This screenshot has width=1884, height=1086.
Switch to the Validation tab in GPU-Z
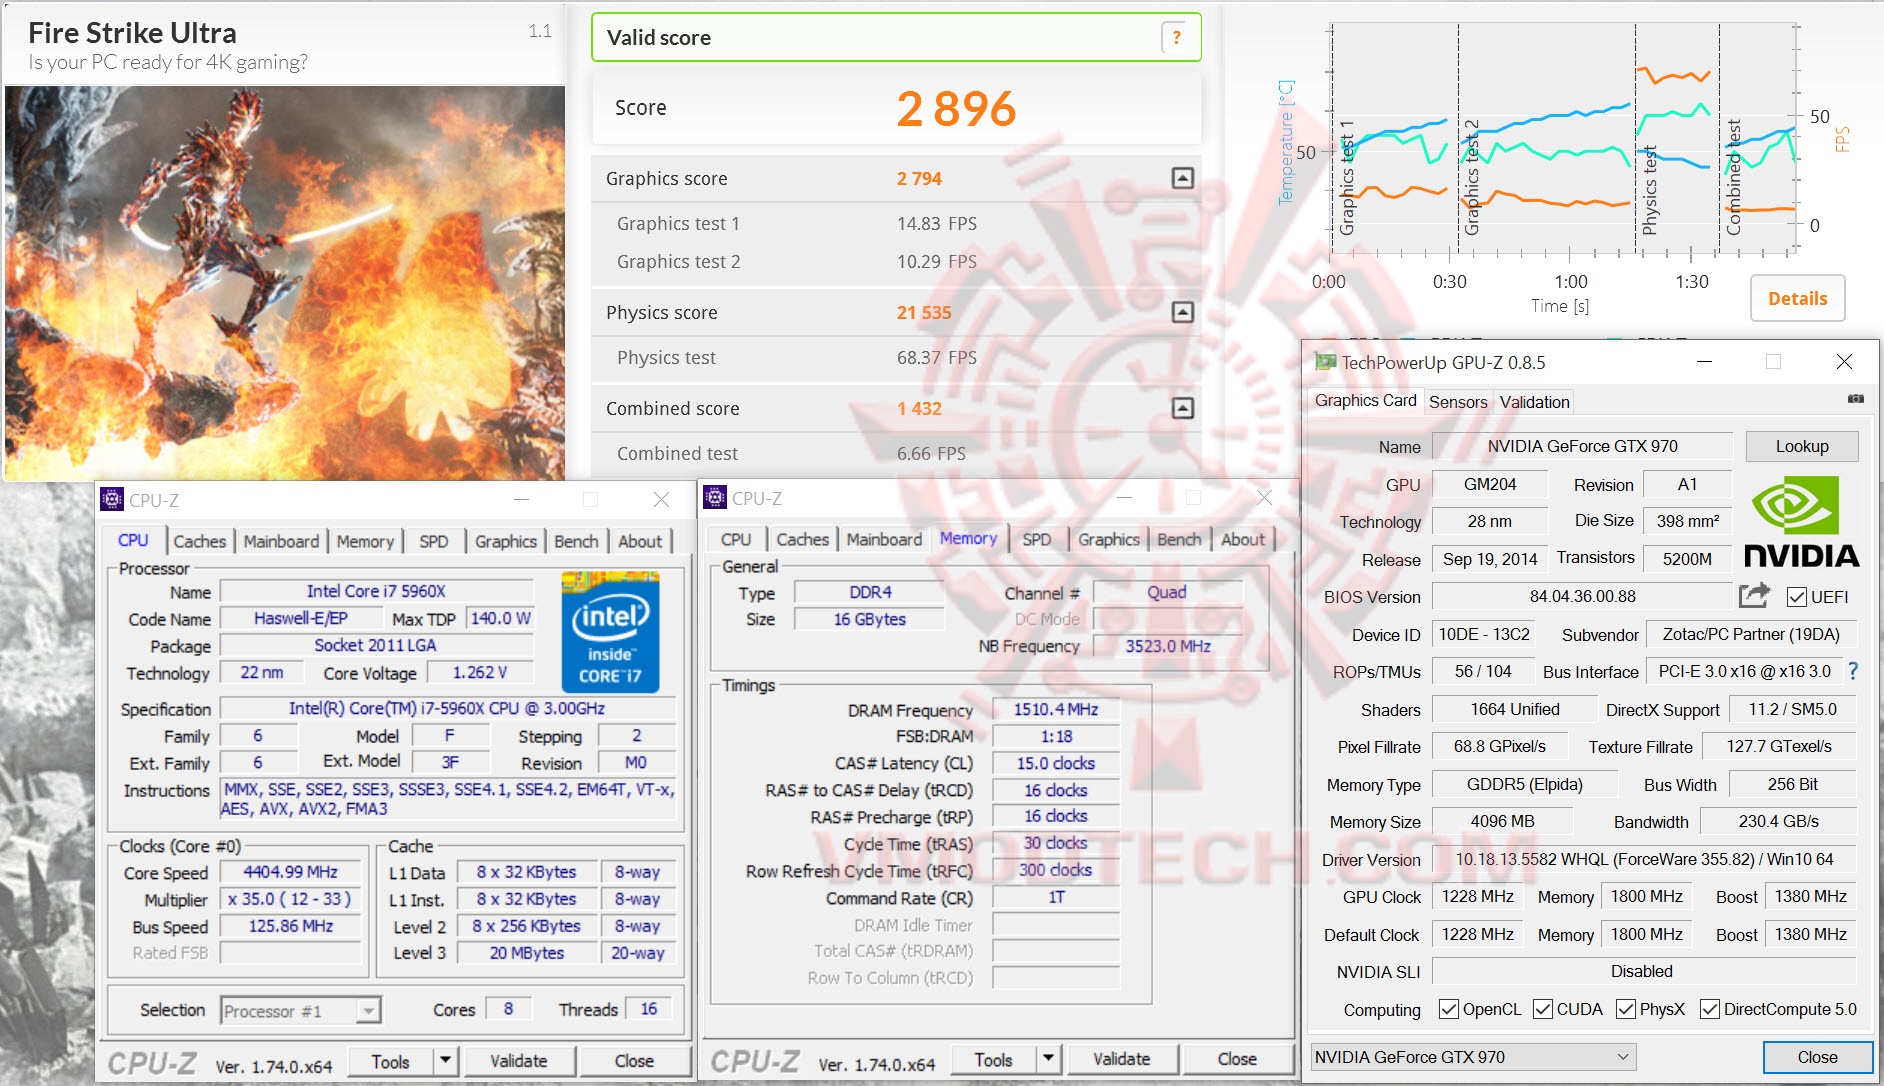(1534, 402)
